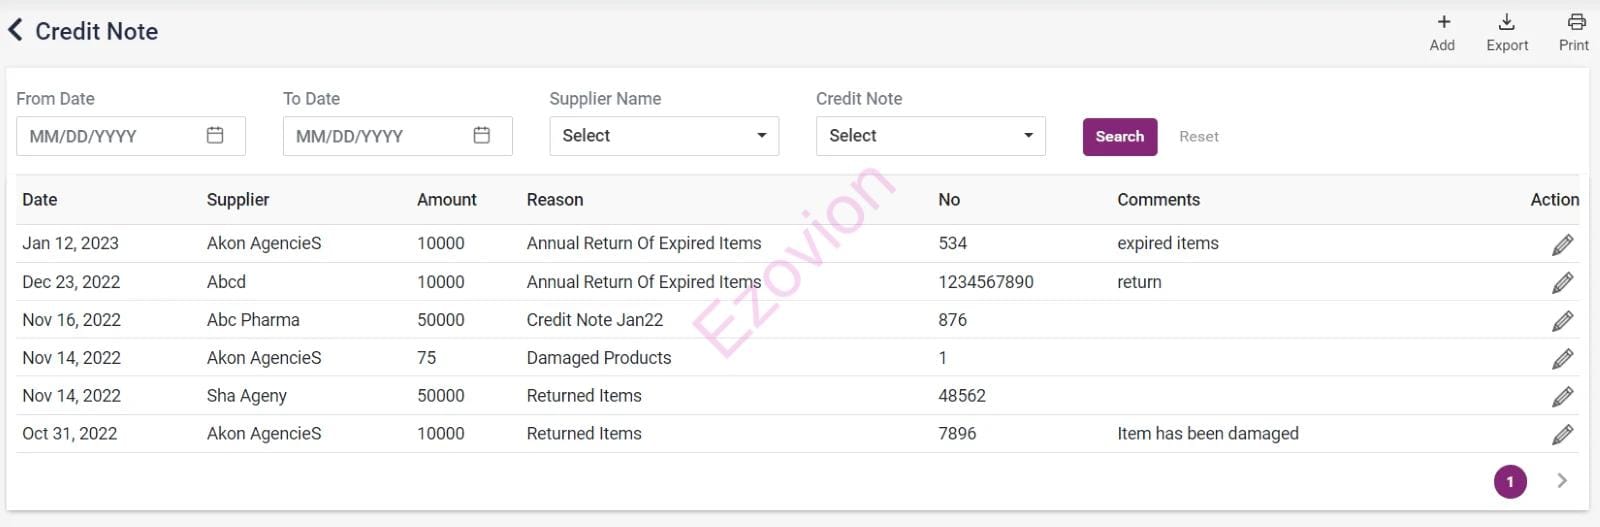Viewport: 1600px width, 527px height.
Task: Click the Print icon
Action: (x=1575, y=23)
